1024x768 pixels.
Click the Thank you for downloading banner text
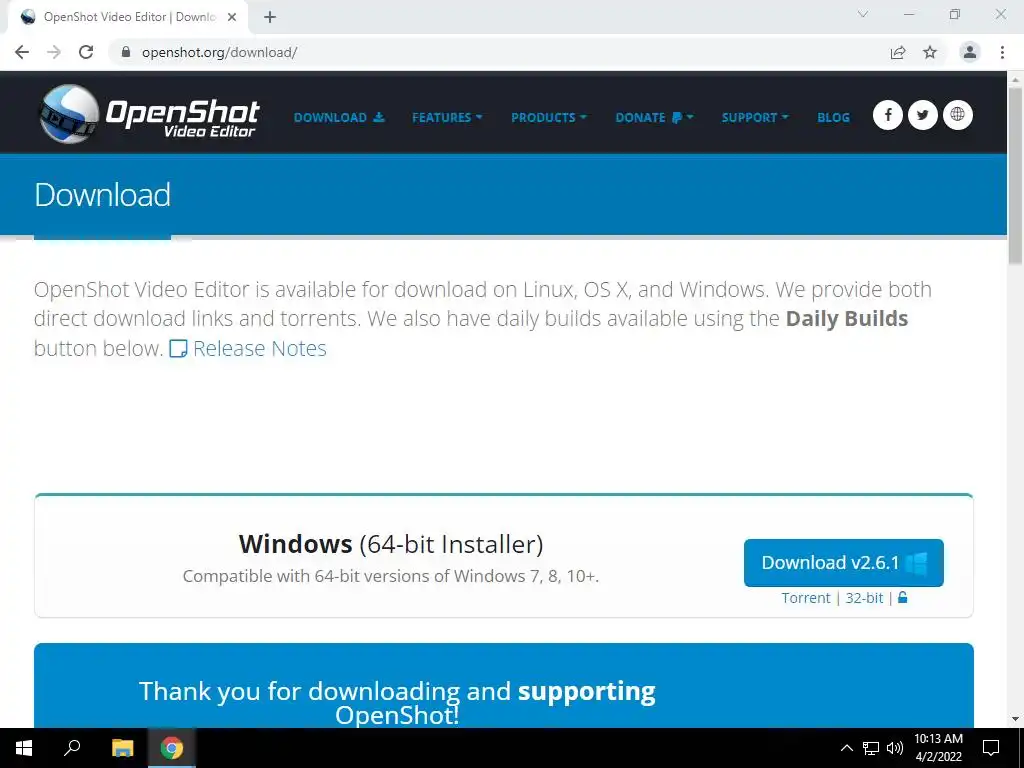[397, 703]
